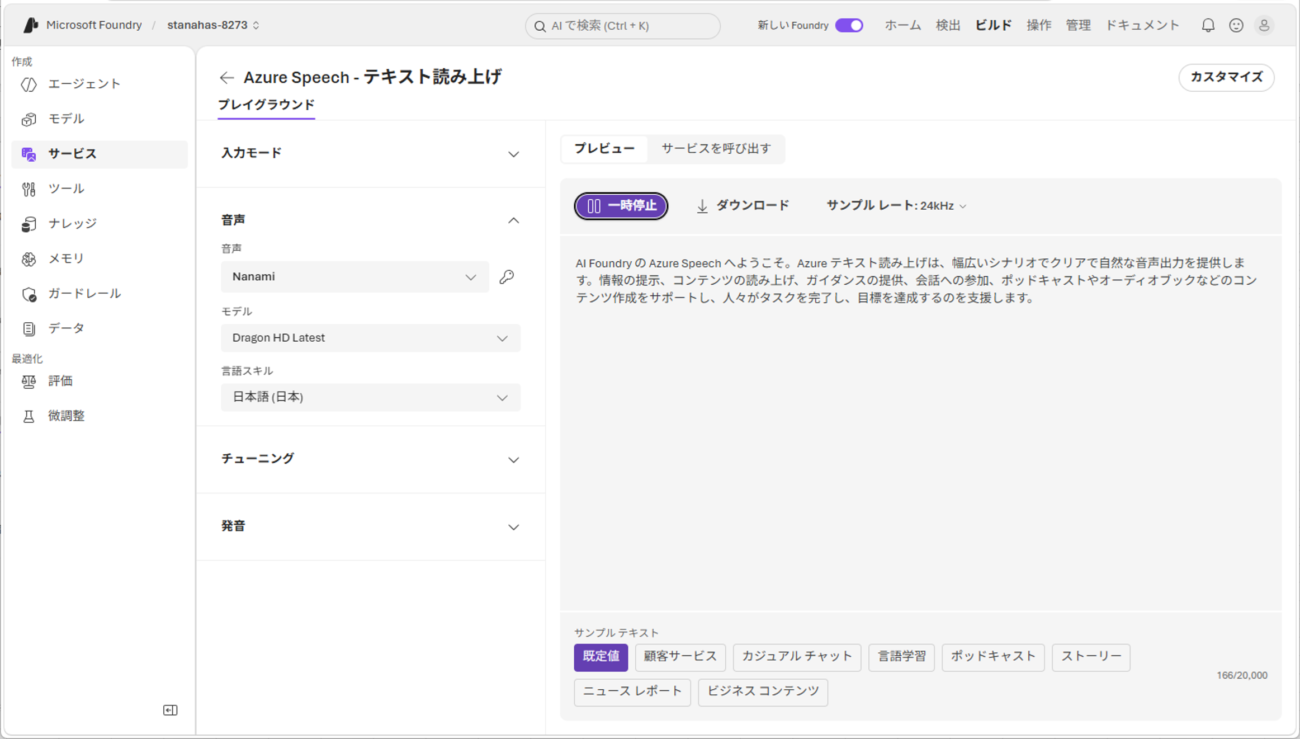This screenshot has height=739, width=1300.
Task: Select the サービス sidebar item
Action: coord(100,154)
